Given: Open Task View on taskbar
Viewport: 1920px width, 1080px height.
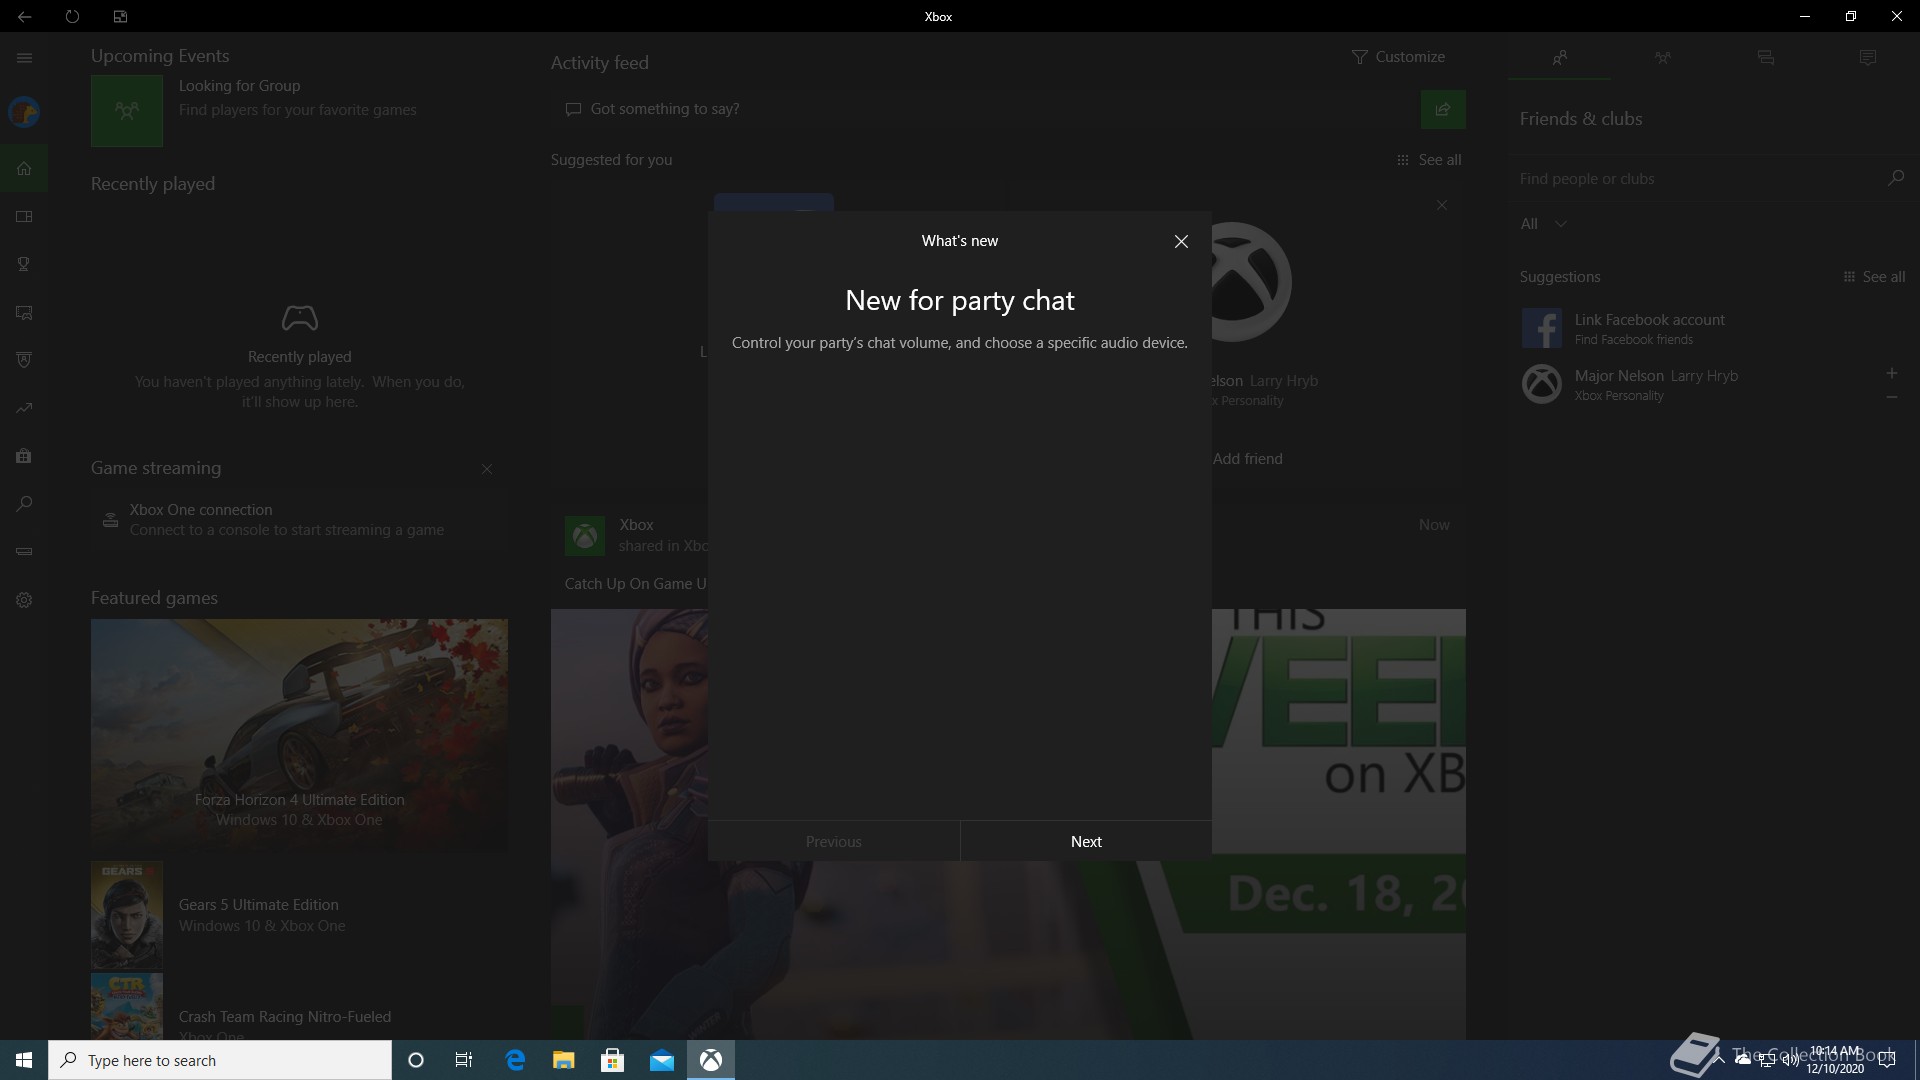Looking at the screenshot, I should (x=464, y=1060).
